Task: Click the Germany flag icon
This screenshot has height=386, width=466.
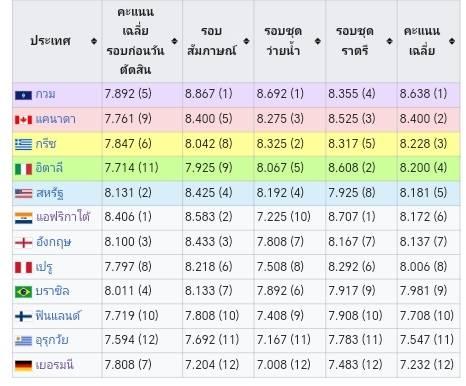Action: click(23, 366)
